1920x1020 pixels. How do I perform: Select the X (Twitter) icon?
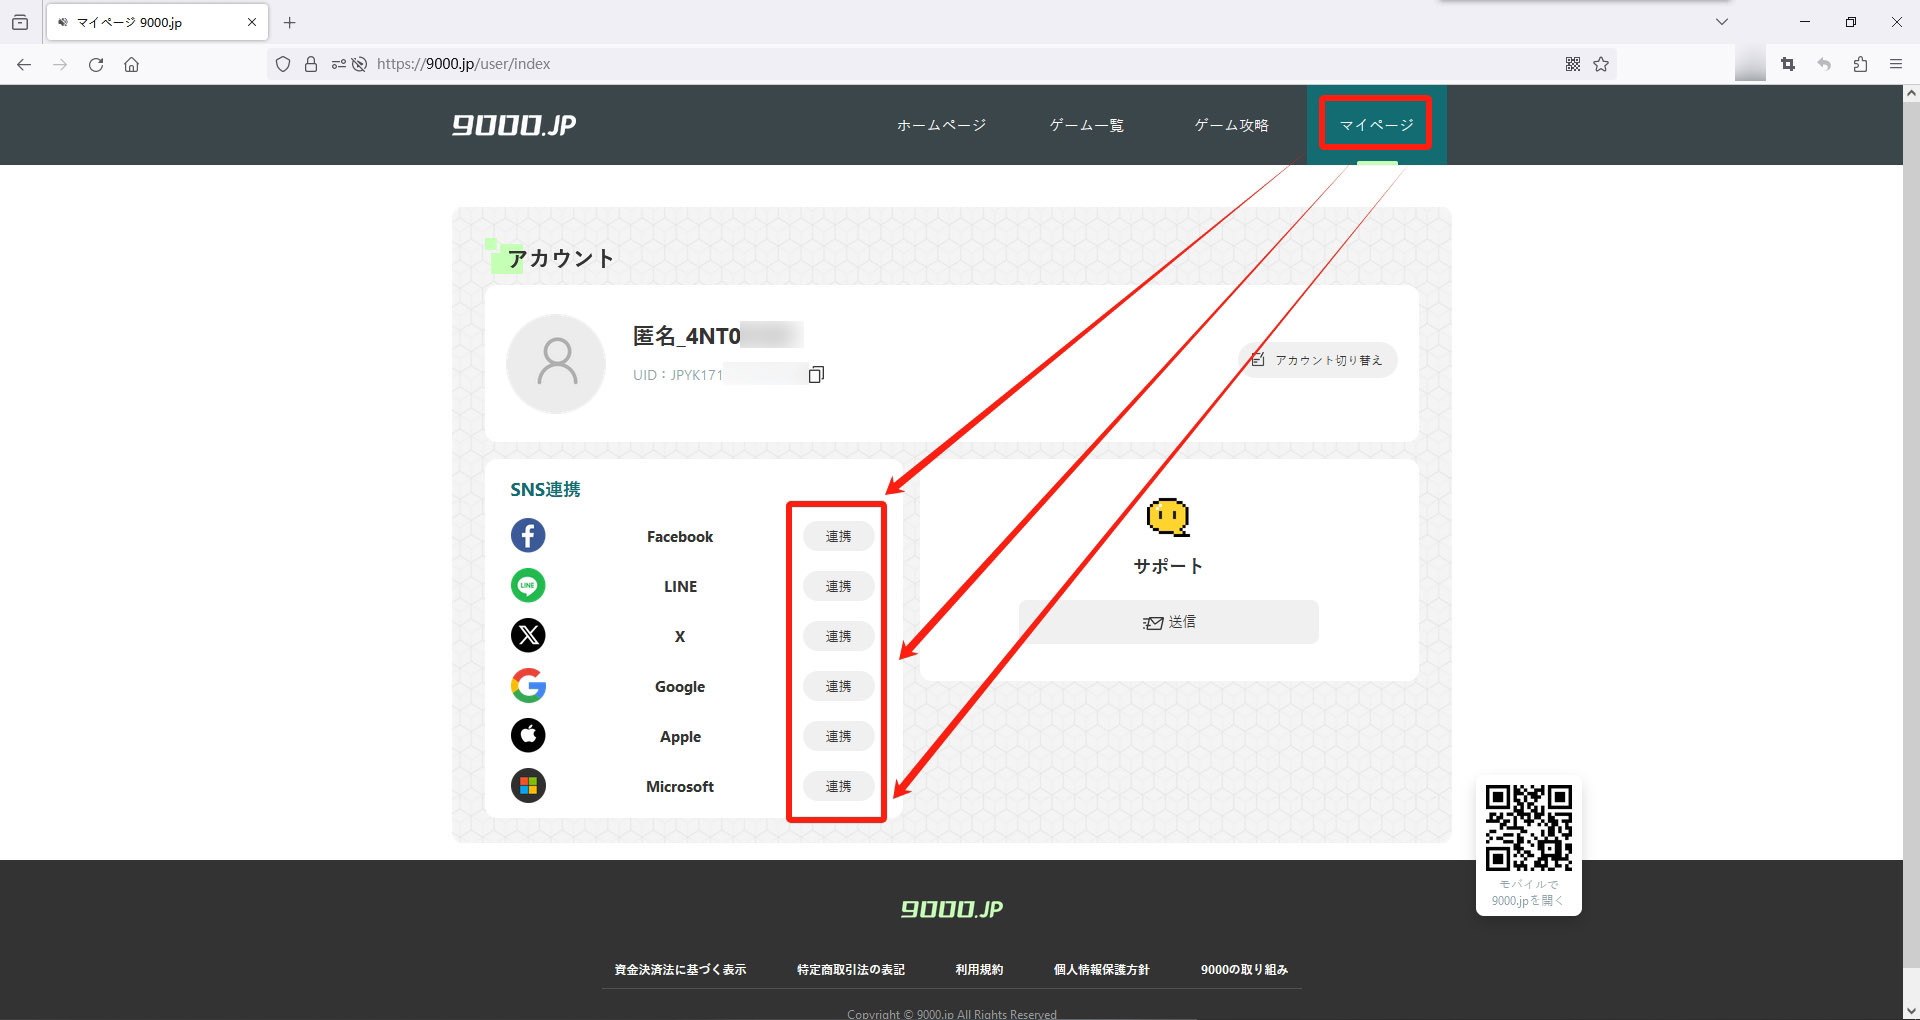pos(528,635)
